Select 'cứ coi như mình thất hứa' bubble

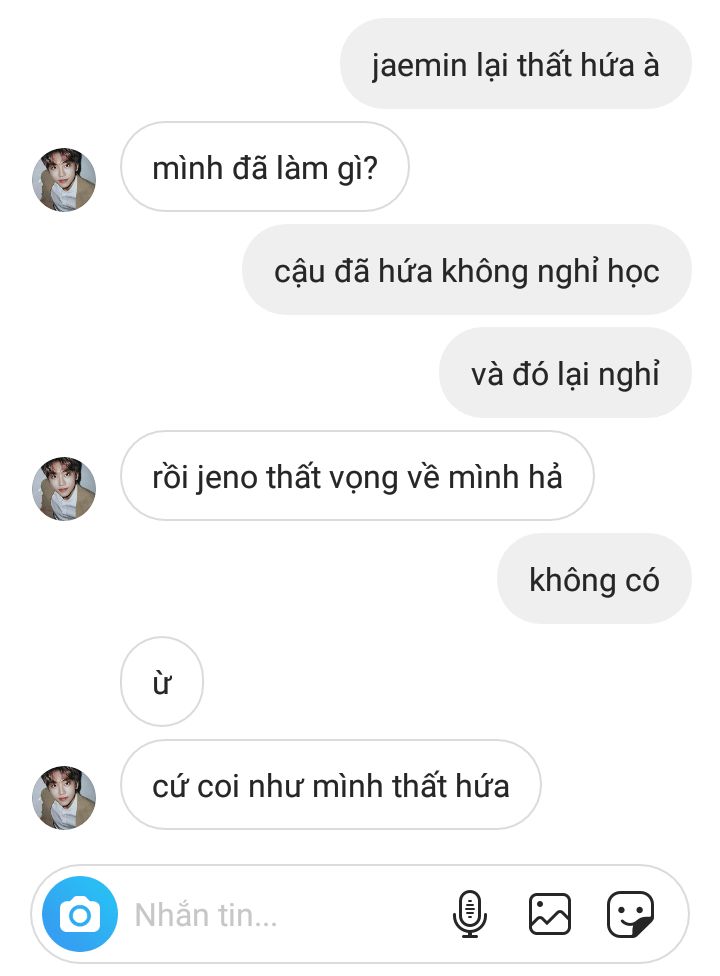330,784
